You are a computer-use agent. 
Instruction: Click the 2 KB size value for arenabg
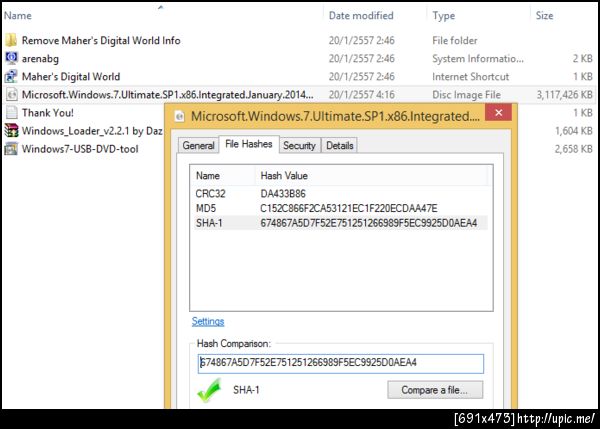click(582, 59)
